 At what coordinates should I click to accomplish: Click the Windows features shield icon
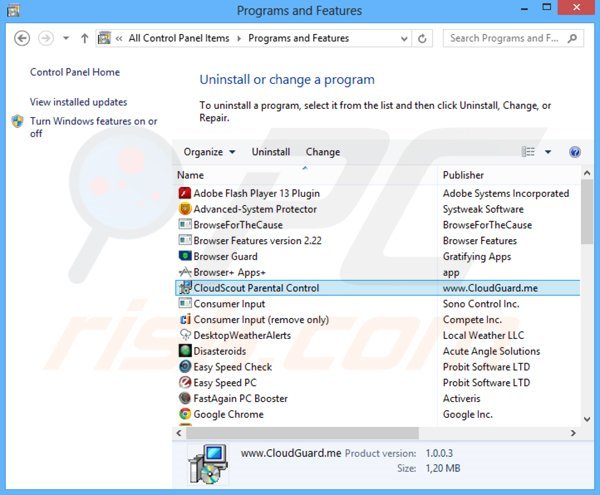click(x=18, y=121)
